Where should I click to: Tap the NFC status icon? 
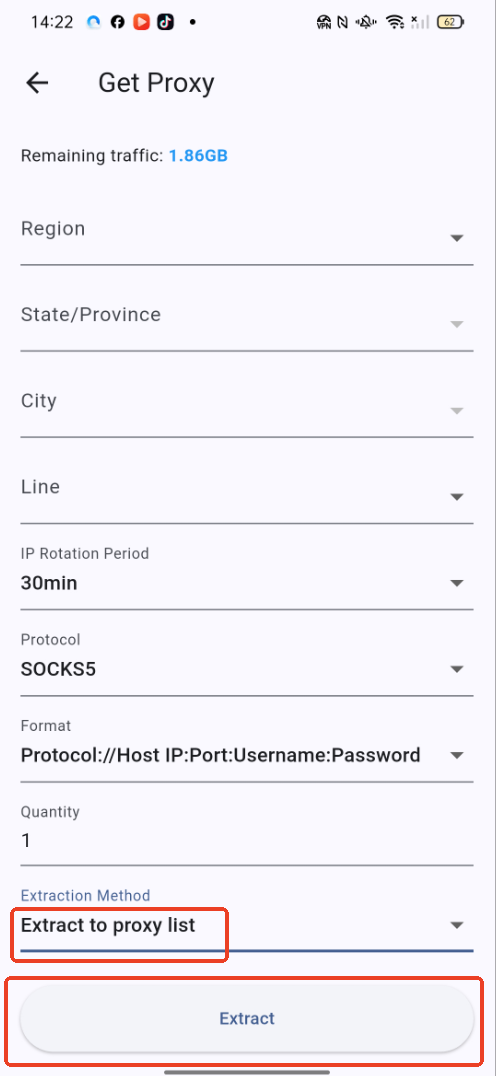click(x=342, y=23)
